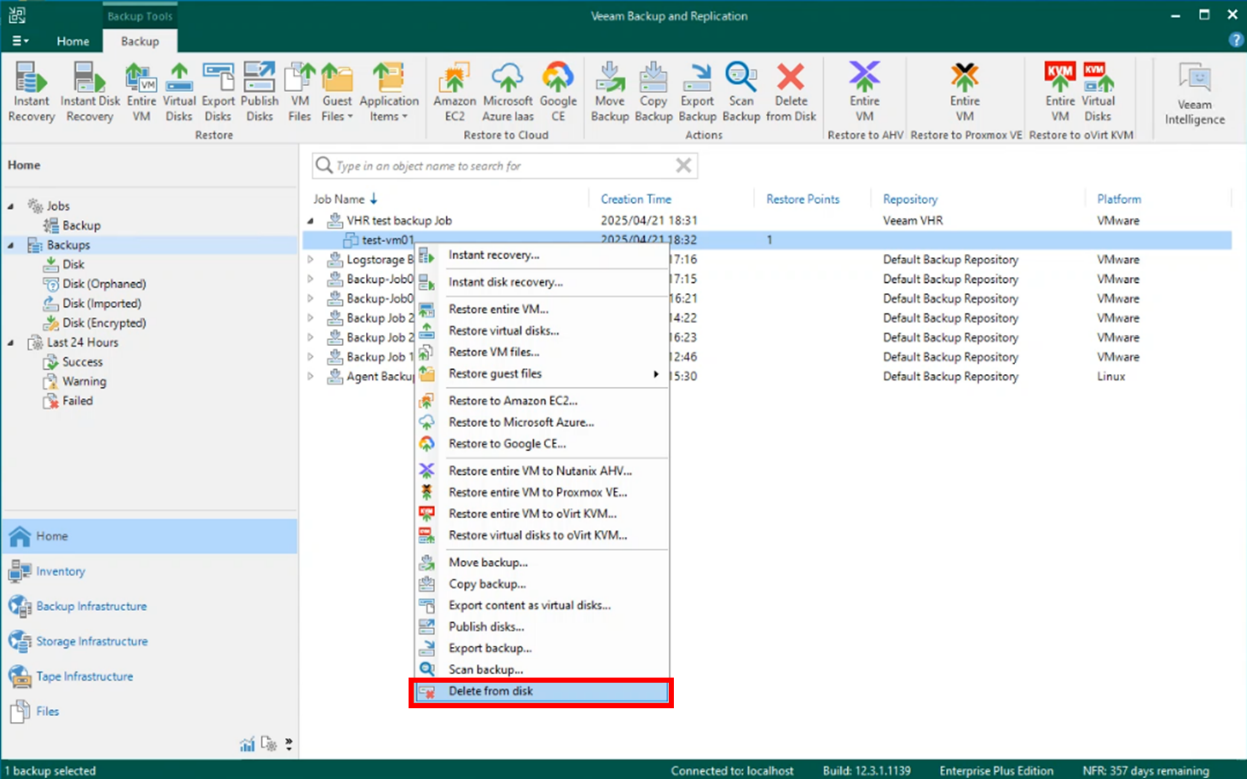Screen dimensions: 1247x779
Task: Click the Export Disks ribbon icon
Action: [x=218, y=92]
